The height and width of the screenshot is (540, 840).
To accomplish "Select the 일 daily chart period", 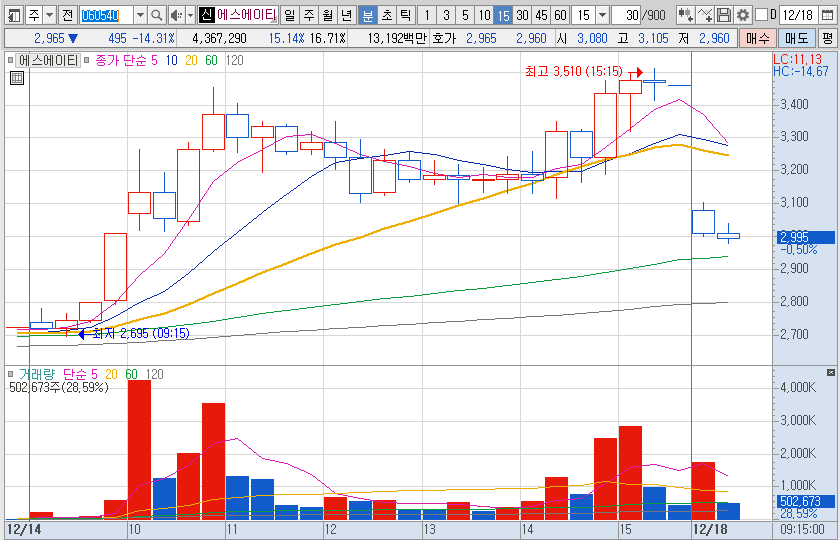I will click(289, 15).
